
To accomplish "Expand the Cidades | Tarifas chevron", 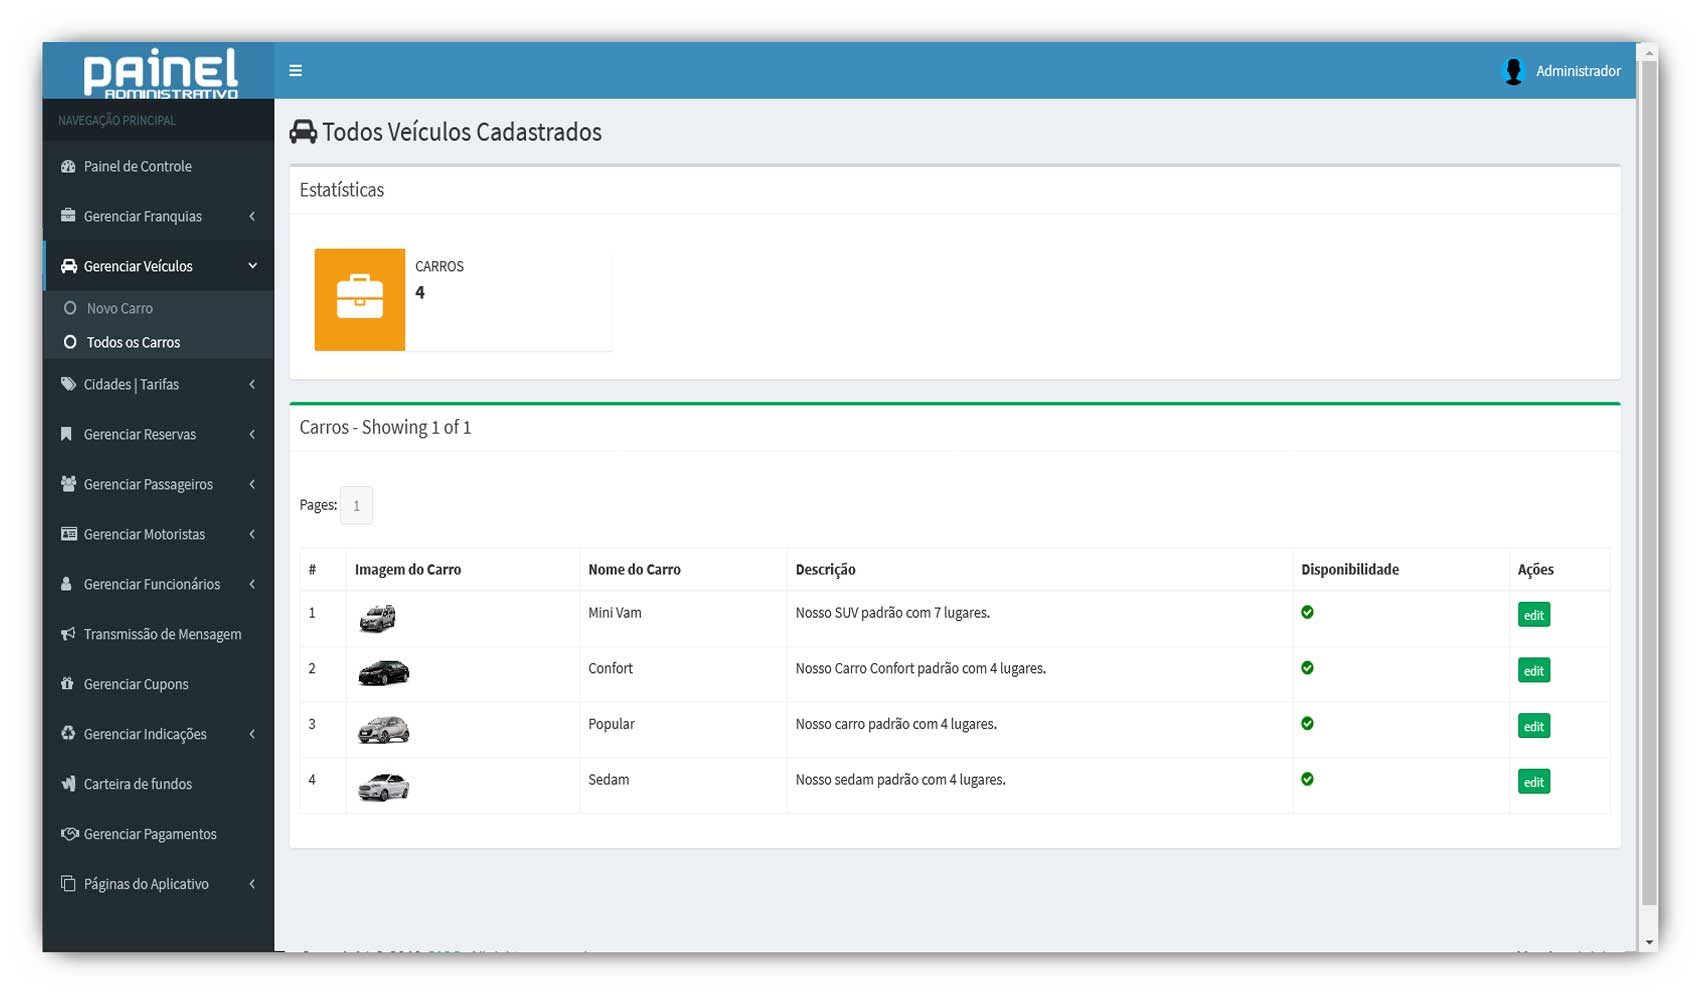I will [252, 384].
